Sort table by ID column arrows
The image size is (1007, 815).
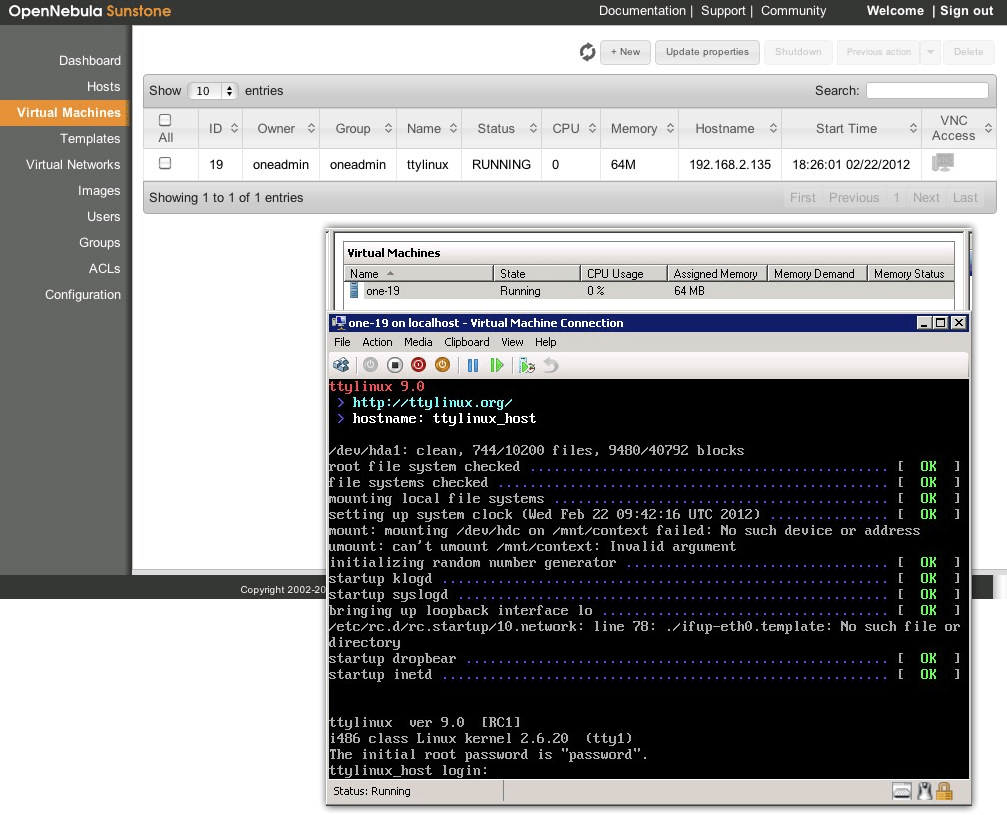pyautogui.click(x=234, y=128)
